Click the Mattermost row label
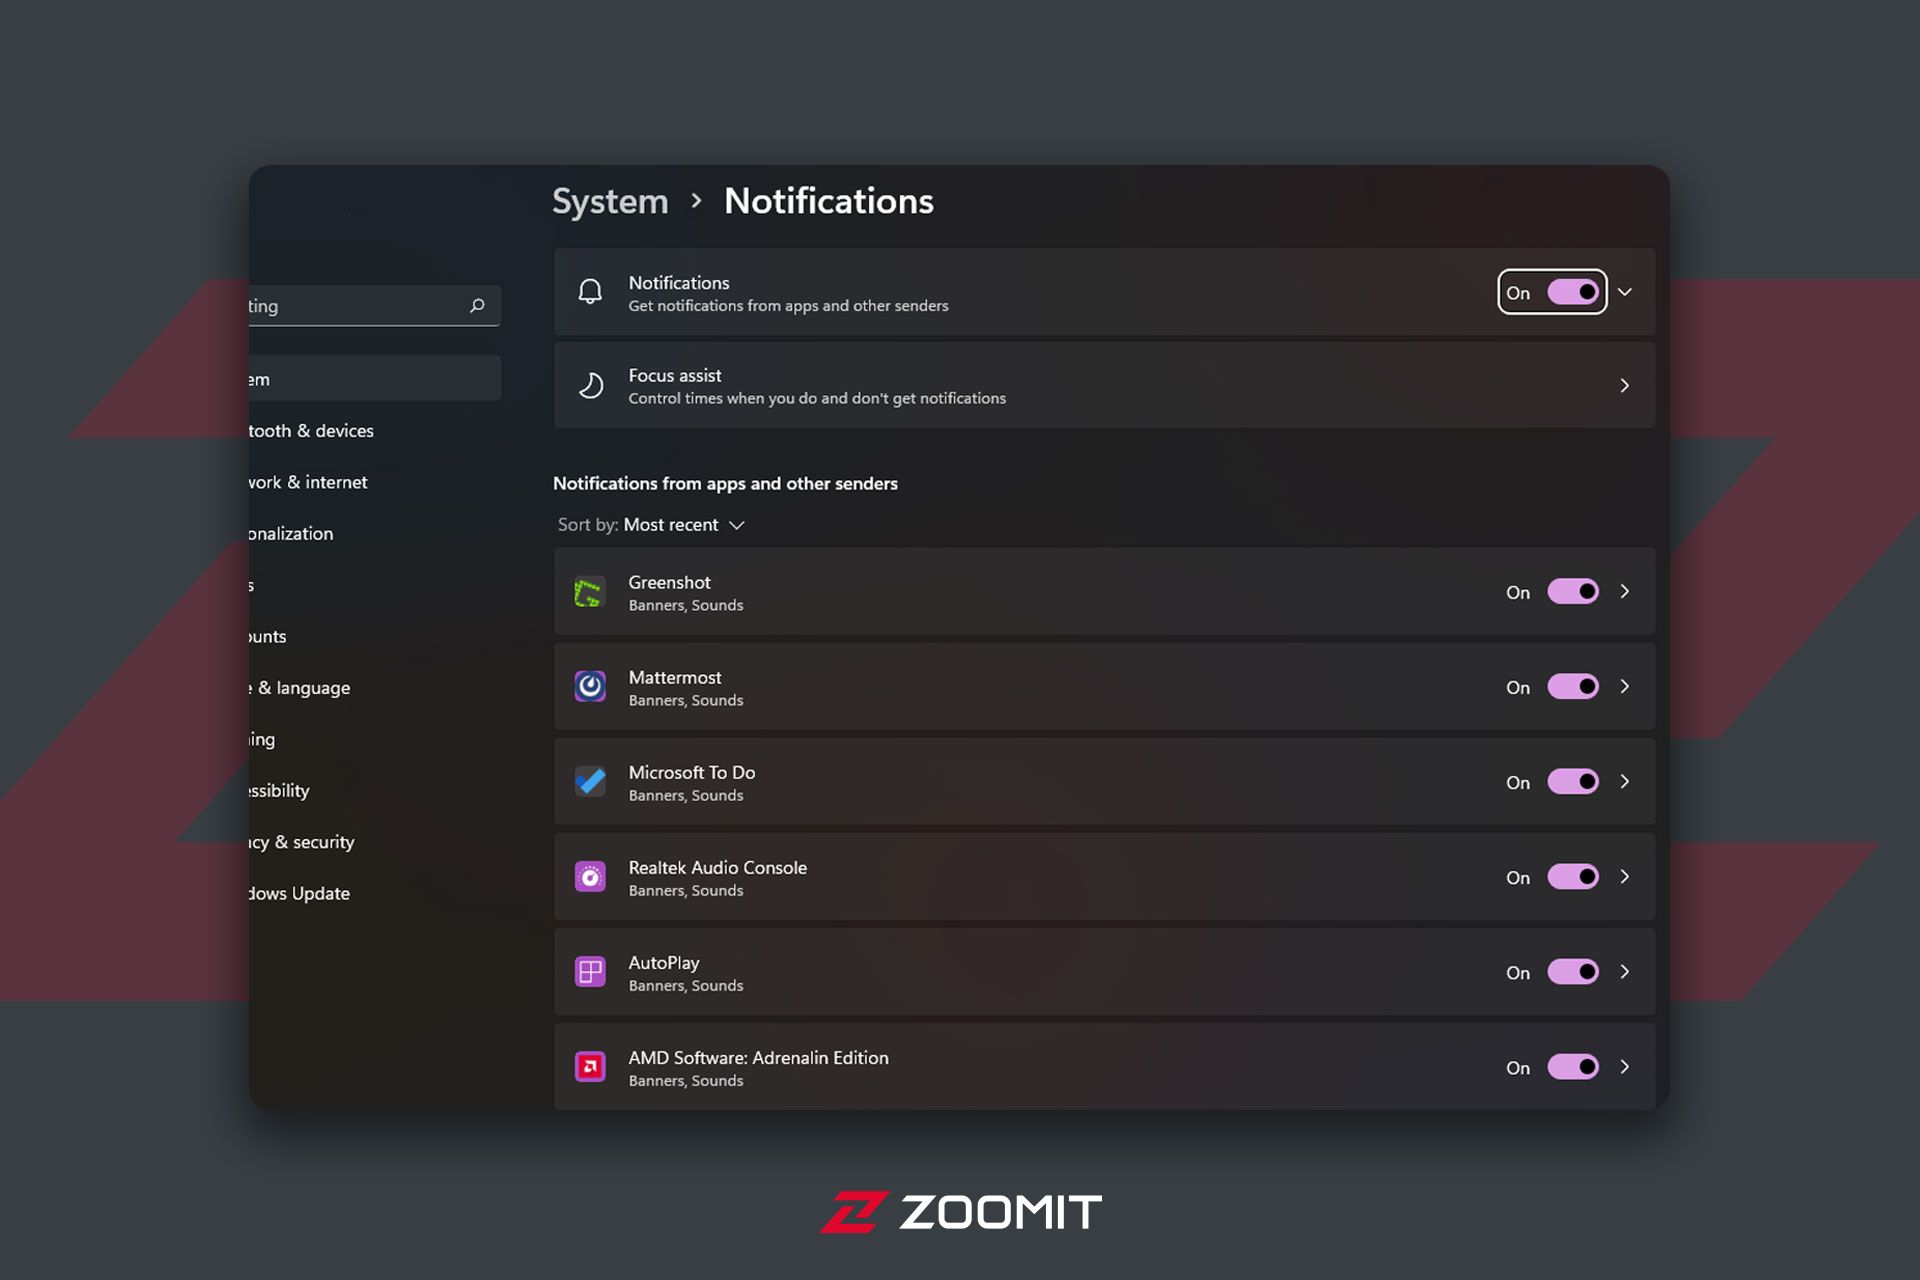The width and height of the screenshot is (1920, 1280). click(x=674, y=677)
